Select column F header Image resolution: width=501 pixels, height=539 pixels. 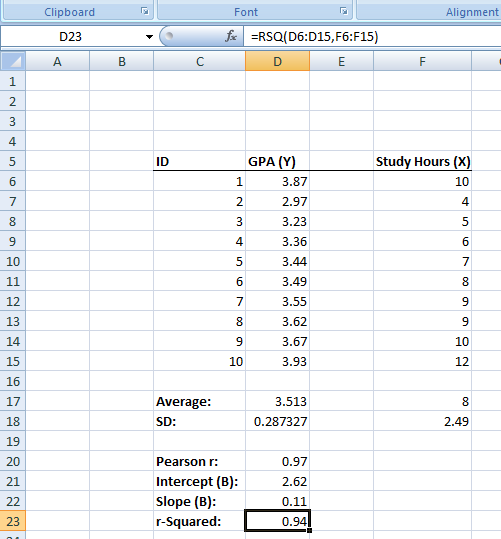tap(422, 62)
